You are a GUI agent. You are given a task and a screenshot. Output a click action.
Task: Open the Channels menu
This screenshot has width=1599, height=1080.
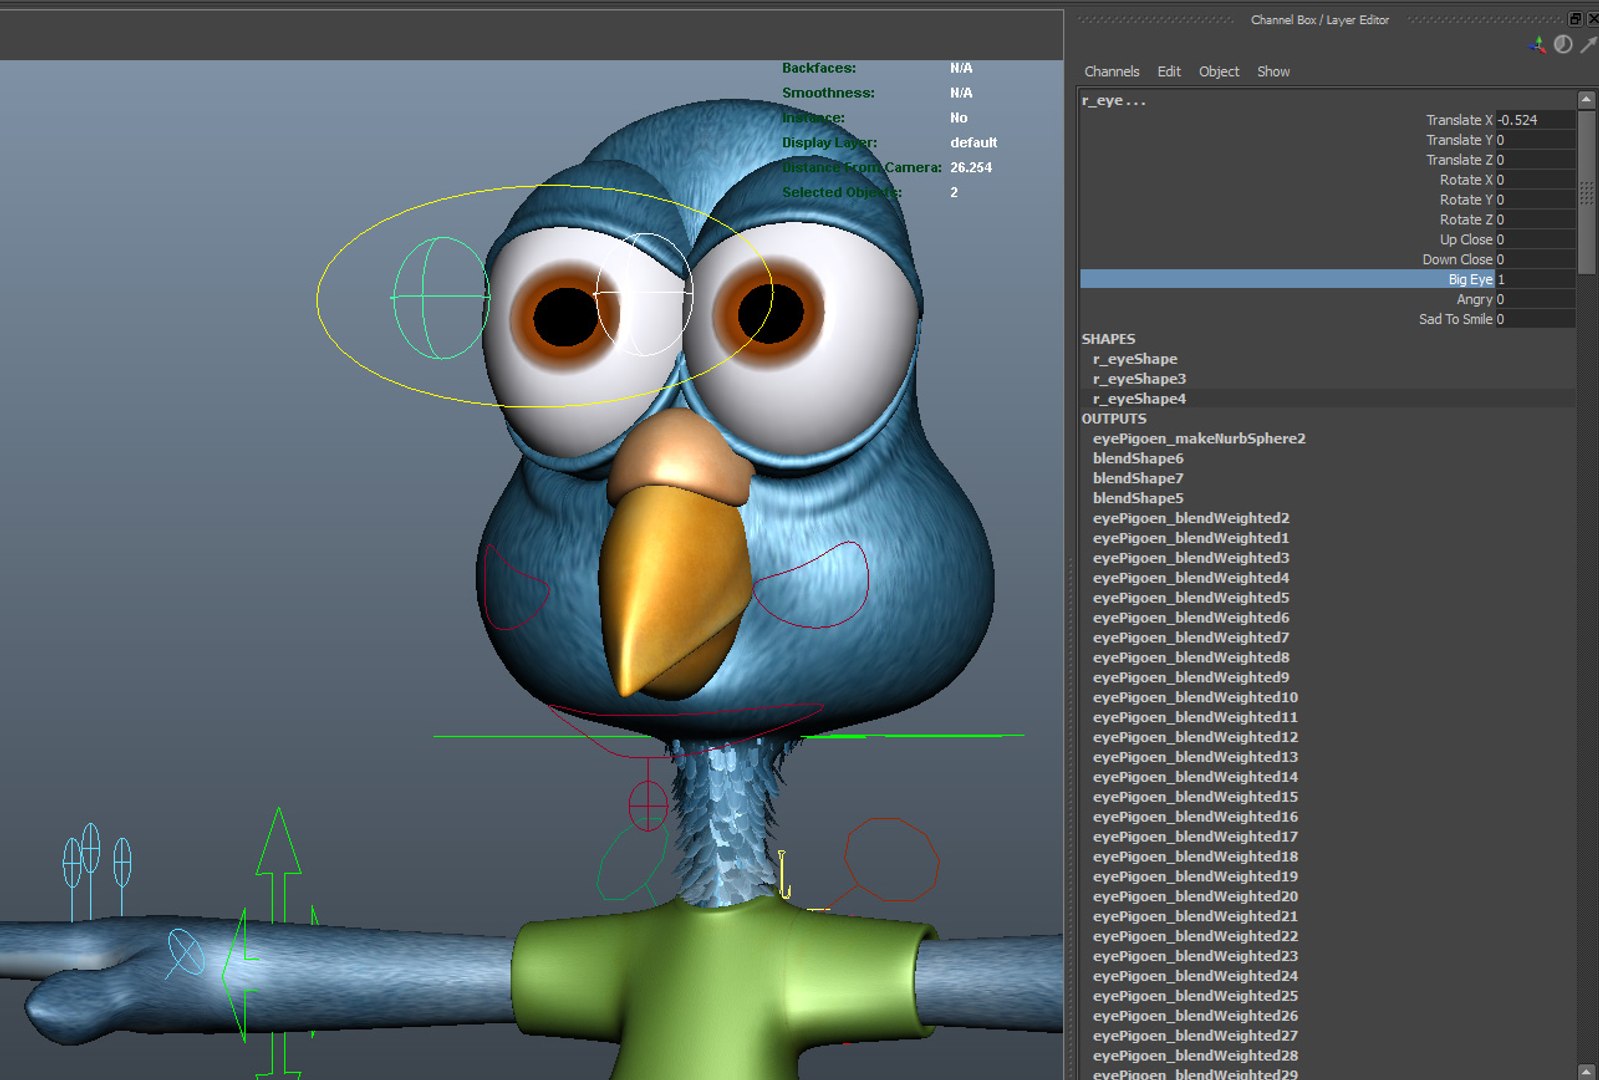click(1111, 72)
